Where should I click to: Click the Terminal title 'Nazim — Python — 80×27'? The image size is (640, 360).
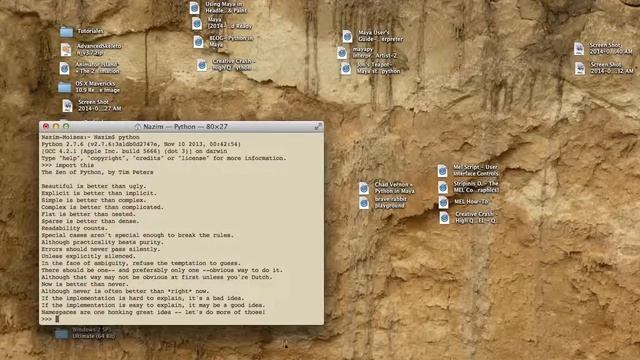pyautogui.click(x=185, y=127)
